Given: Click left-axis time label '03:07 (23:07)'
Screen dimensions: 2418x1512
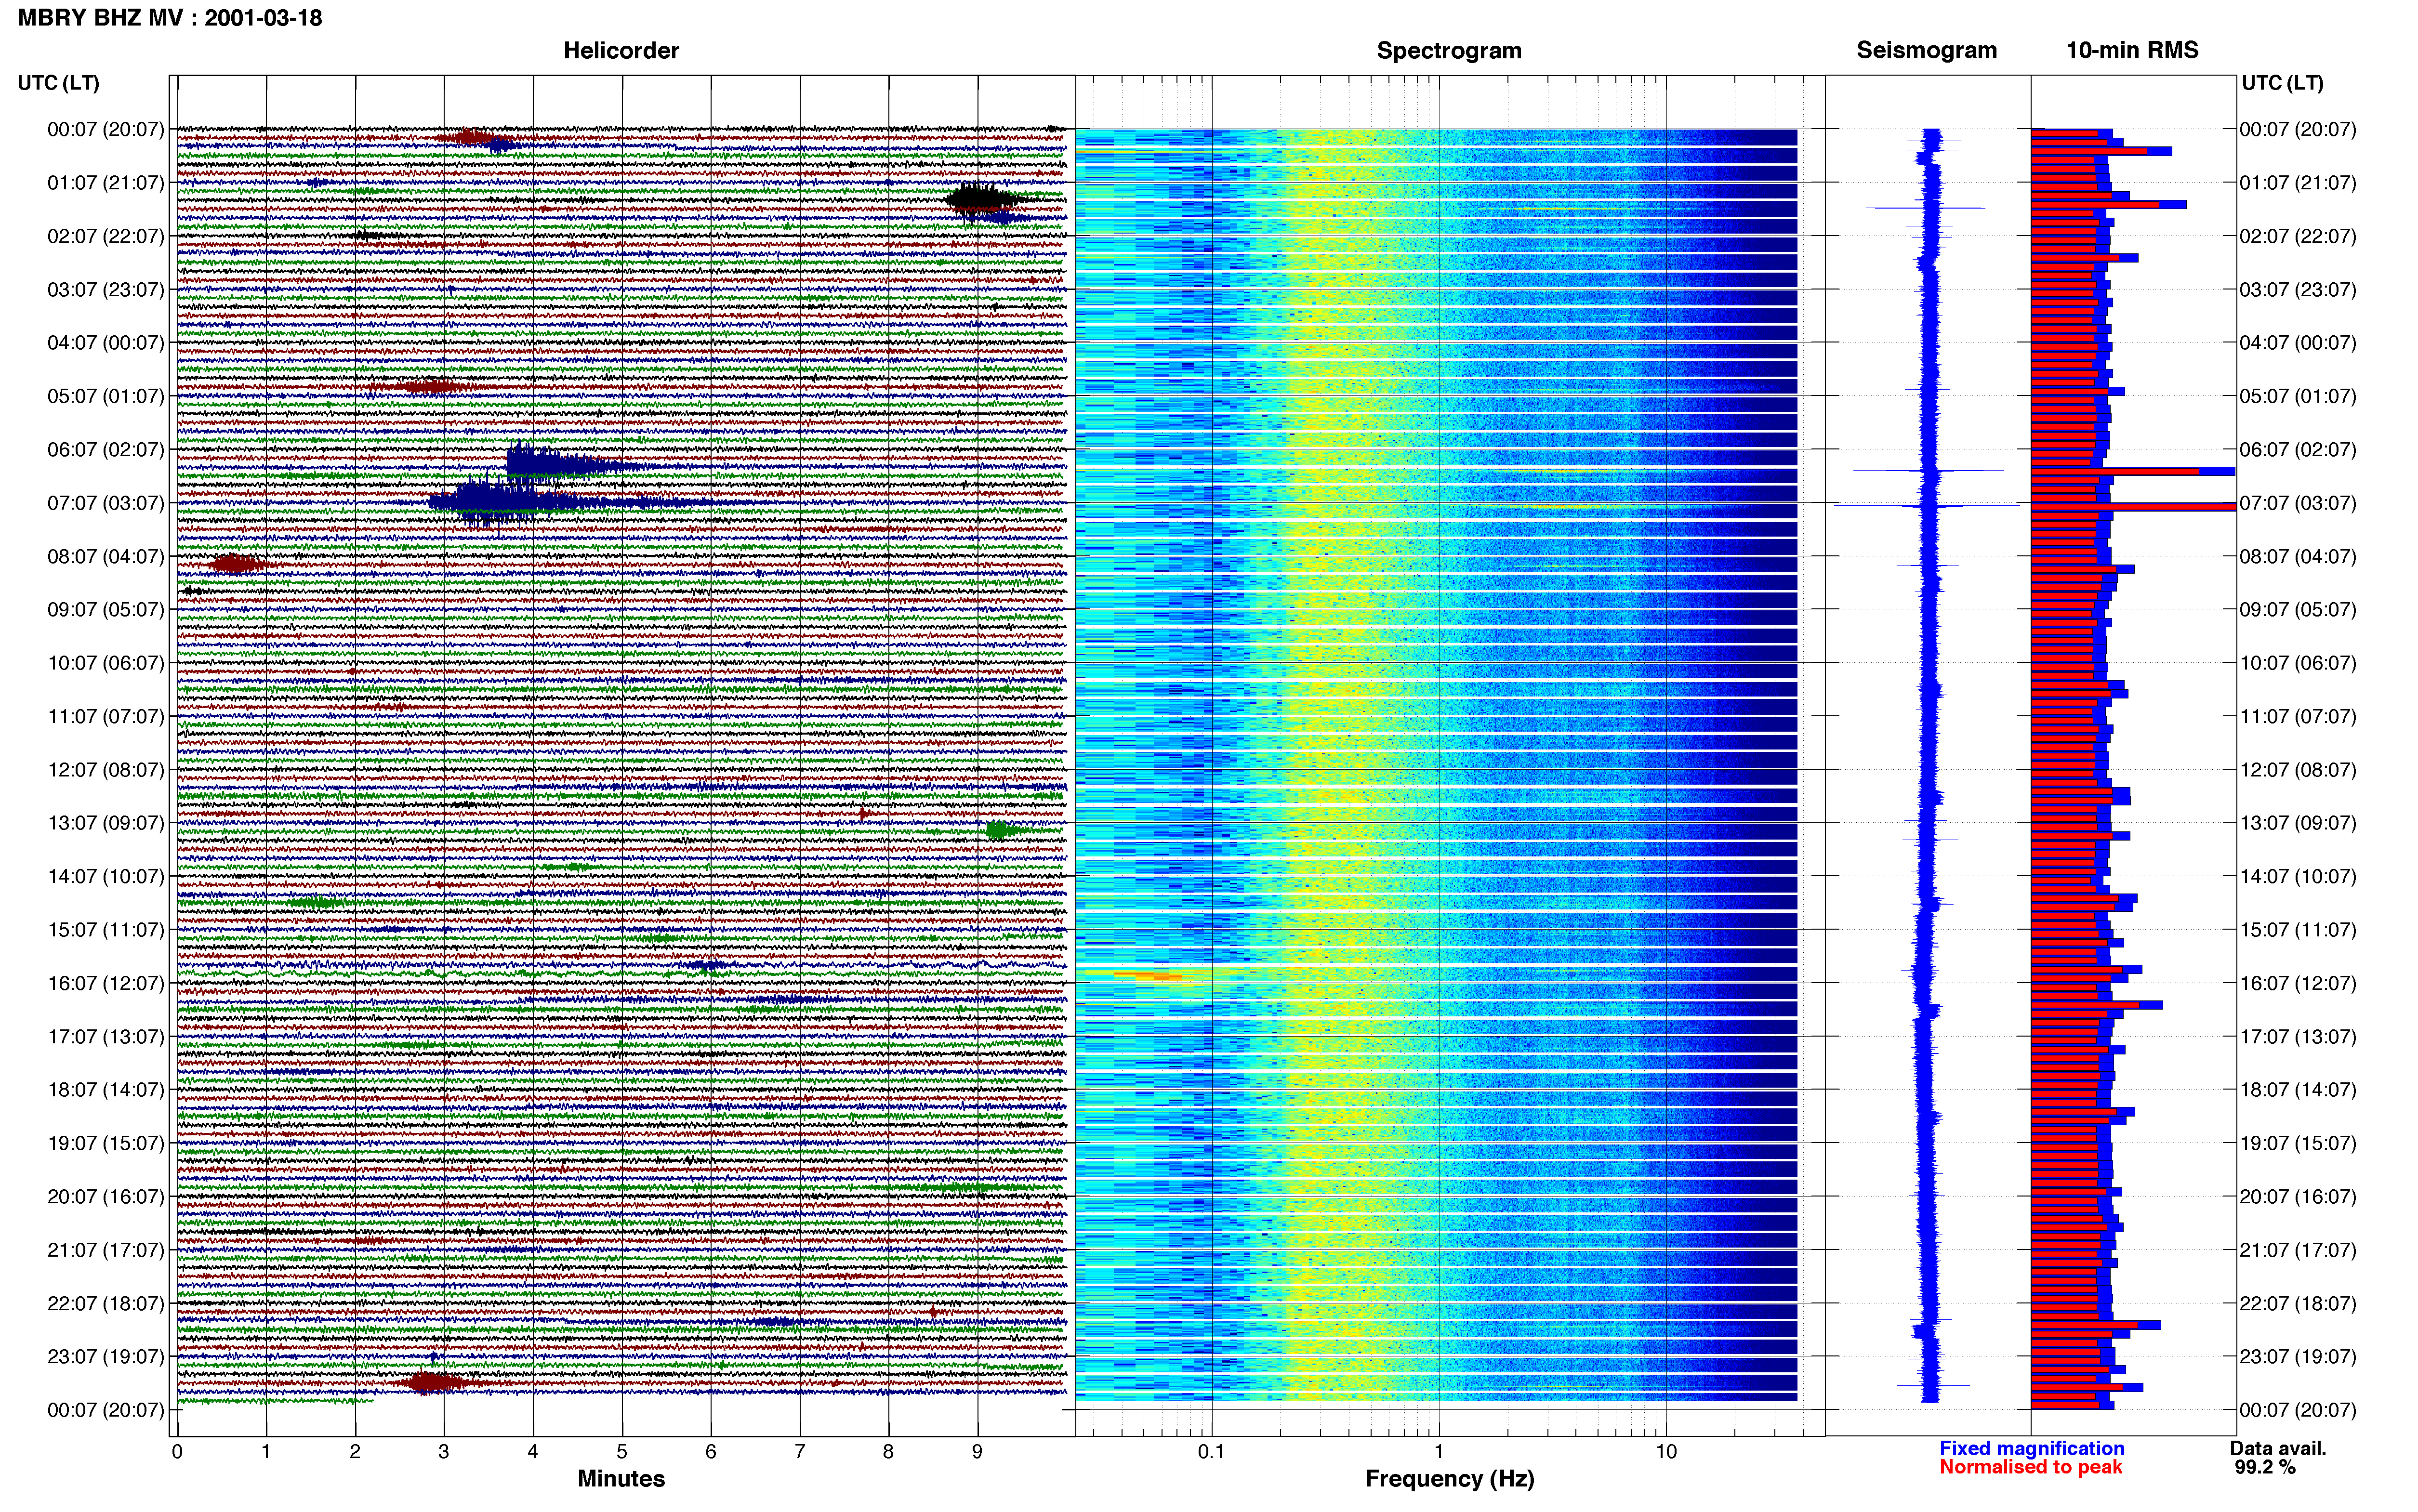Looking at the screenshot, I should (x=106, y=290).
